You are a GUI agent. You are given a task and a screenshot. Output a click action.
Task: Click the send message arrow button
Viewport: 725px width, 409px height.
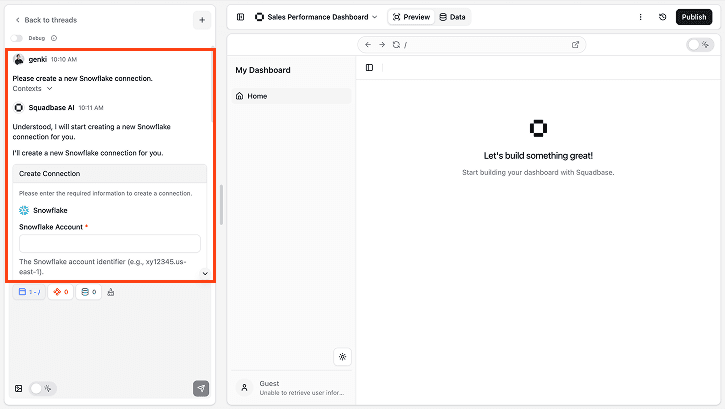coord(201,388)
